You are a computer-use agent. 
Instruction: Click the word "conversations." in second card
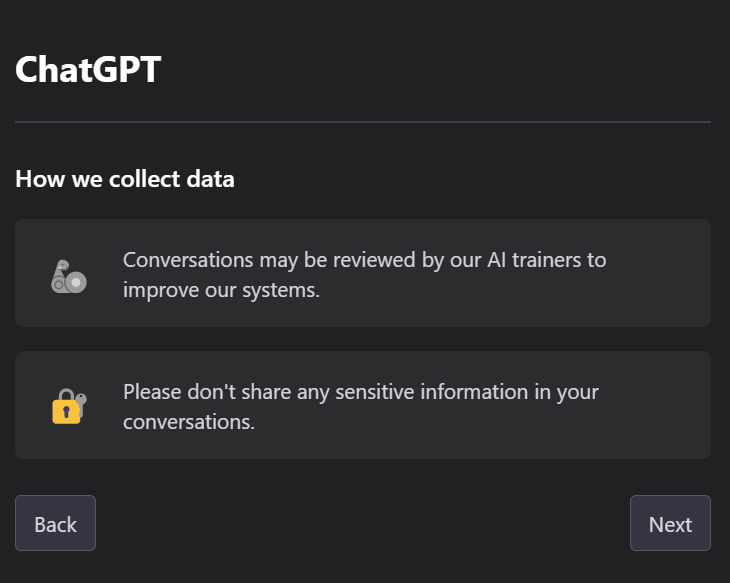[x=189, y=422]
